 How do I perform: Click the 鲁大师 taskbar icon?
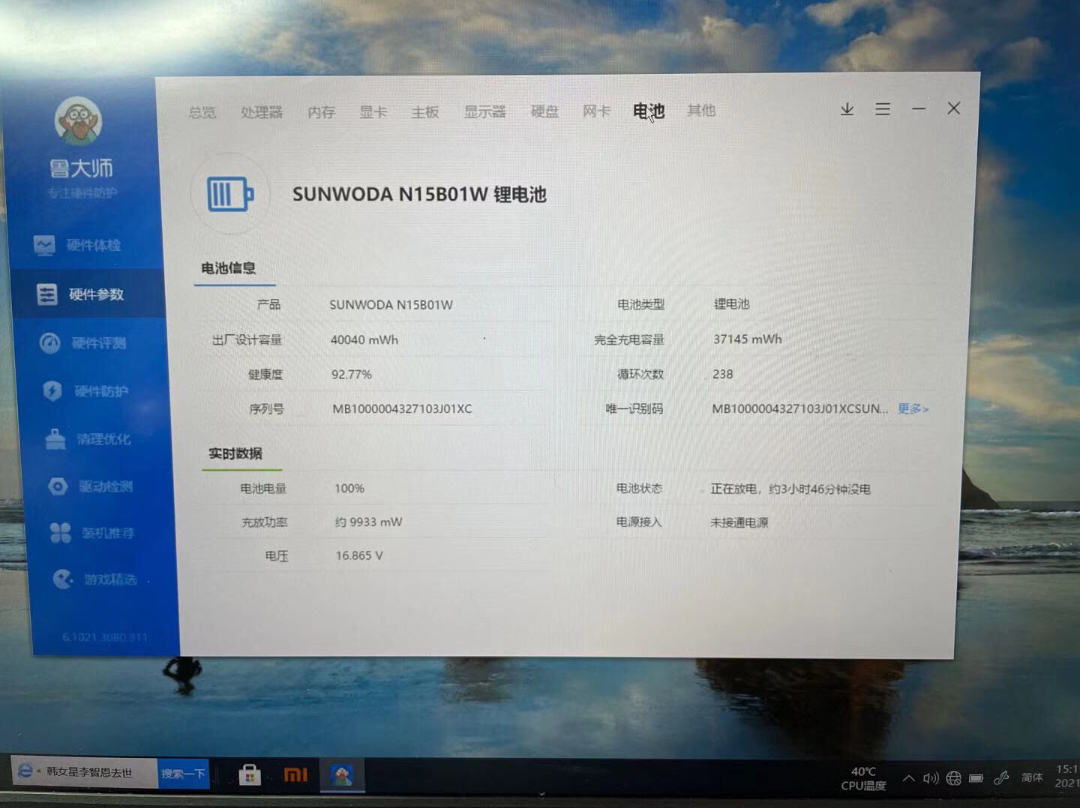coord(342,775)
